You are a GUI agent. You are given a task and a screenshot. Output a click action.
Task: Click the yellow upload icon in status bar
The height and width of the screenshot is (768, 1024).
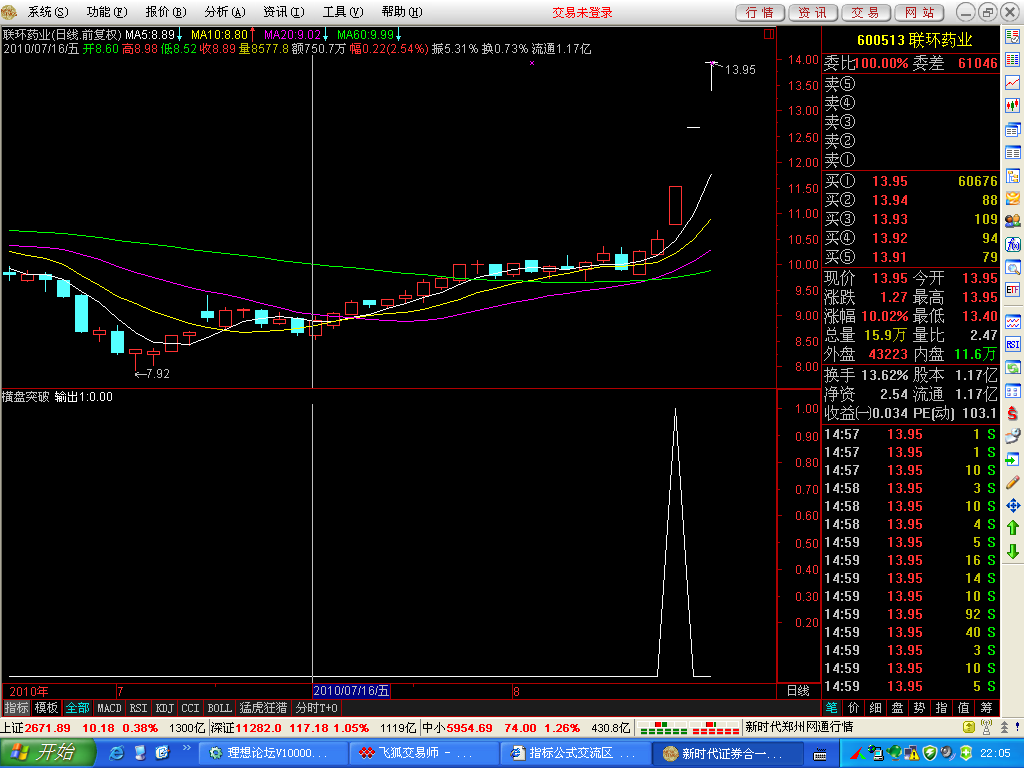click(969, 727)
